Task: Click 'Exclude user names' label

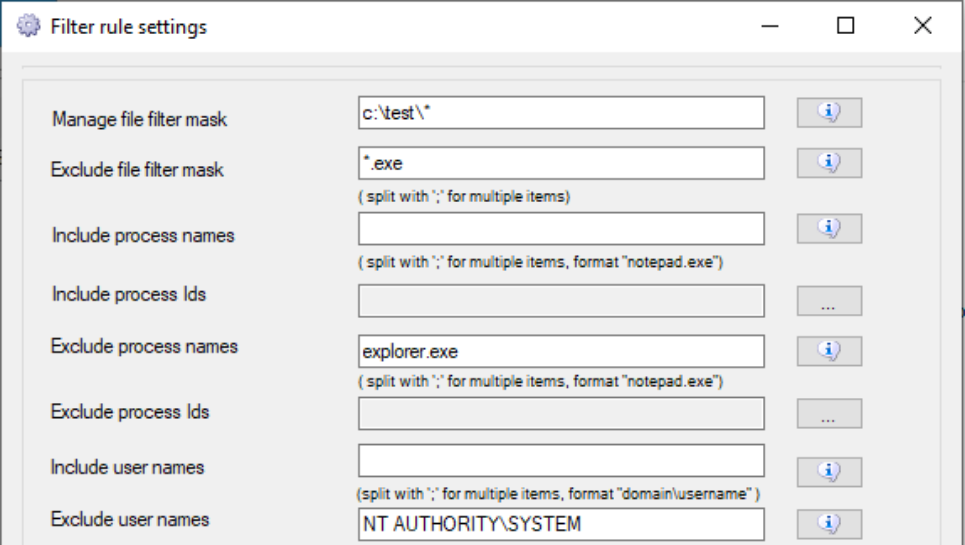Action: tap(130, 519)
